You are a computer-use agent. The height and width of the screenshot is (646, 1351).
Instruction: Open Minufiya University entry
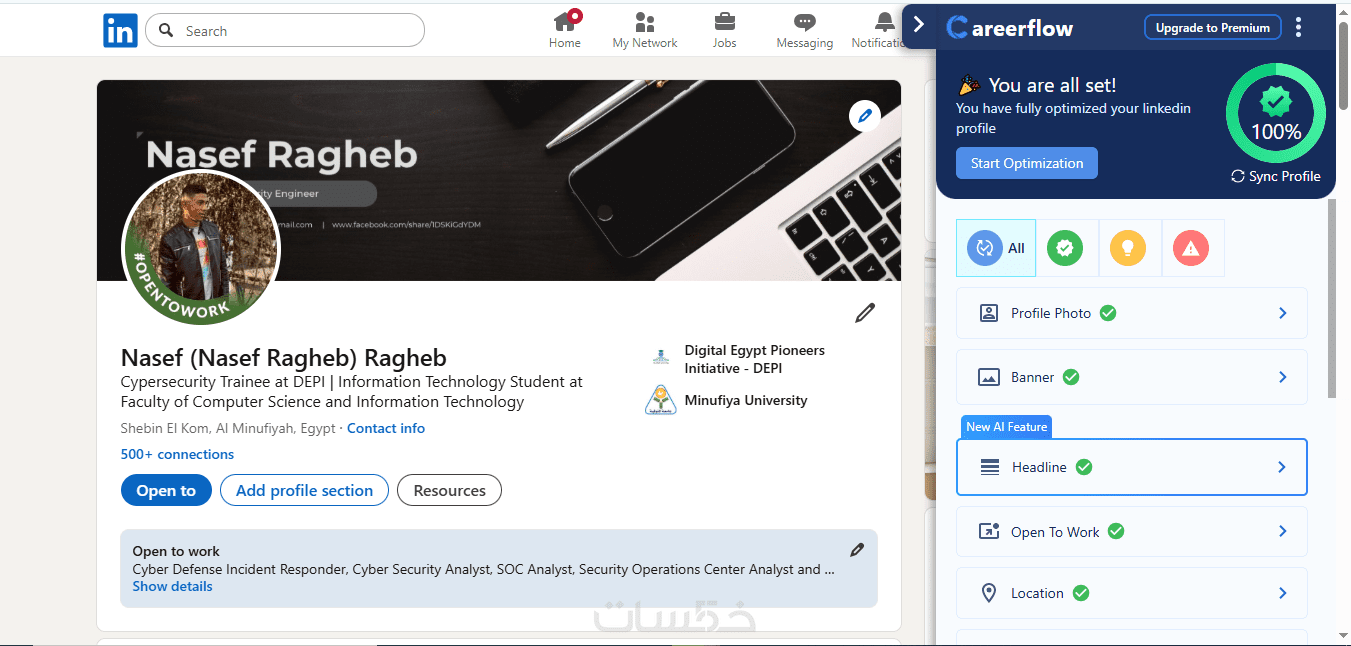point(746,400)
